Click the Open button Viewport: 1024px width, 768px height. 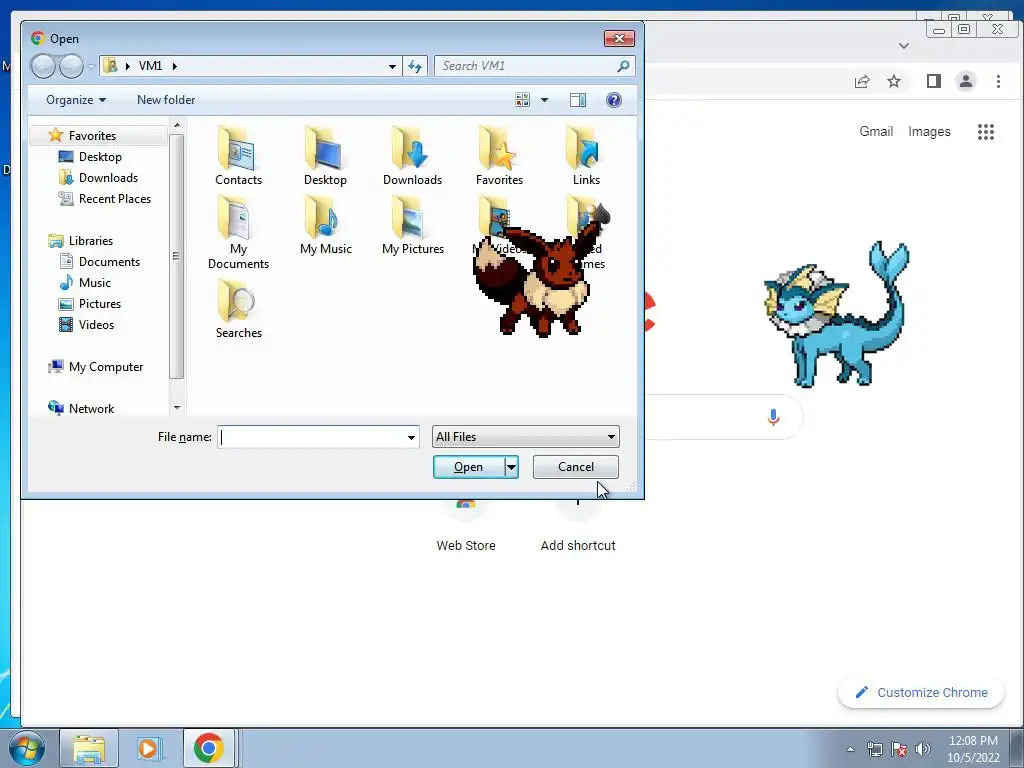[468, 467]
